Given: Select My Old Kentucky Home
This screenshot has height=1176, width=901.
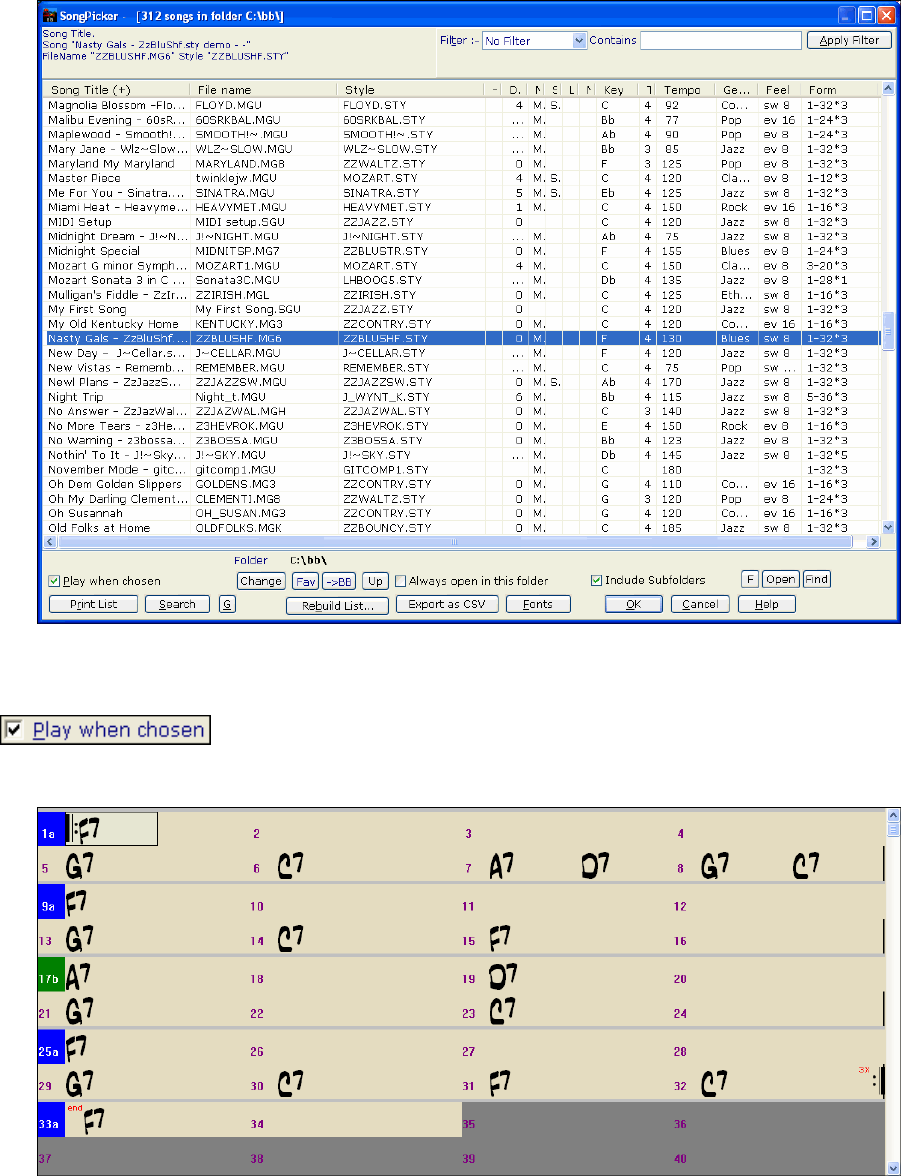Looking at the screenshot, I should [463, 324].
